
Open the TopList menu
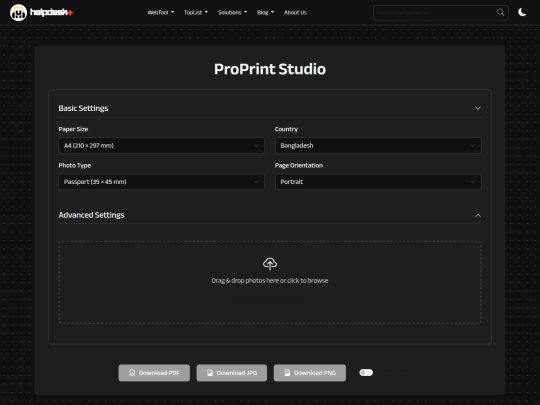point(196,12)
